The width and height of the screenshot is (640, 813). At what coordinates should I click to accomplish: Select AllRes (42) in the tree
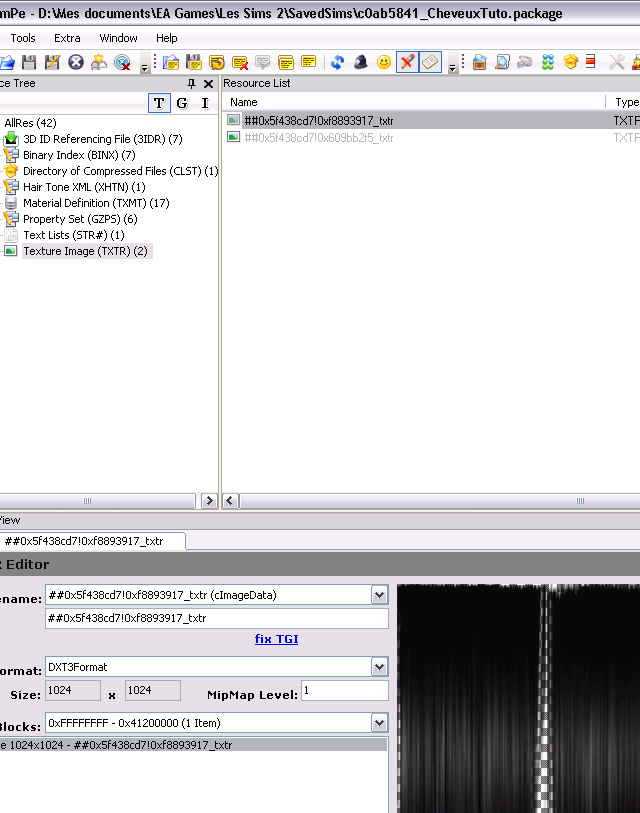30,123
